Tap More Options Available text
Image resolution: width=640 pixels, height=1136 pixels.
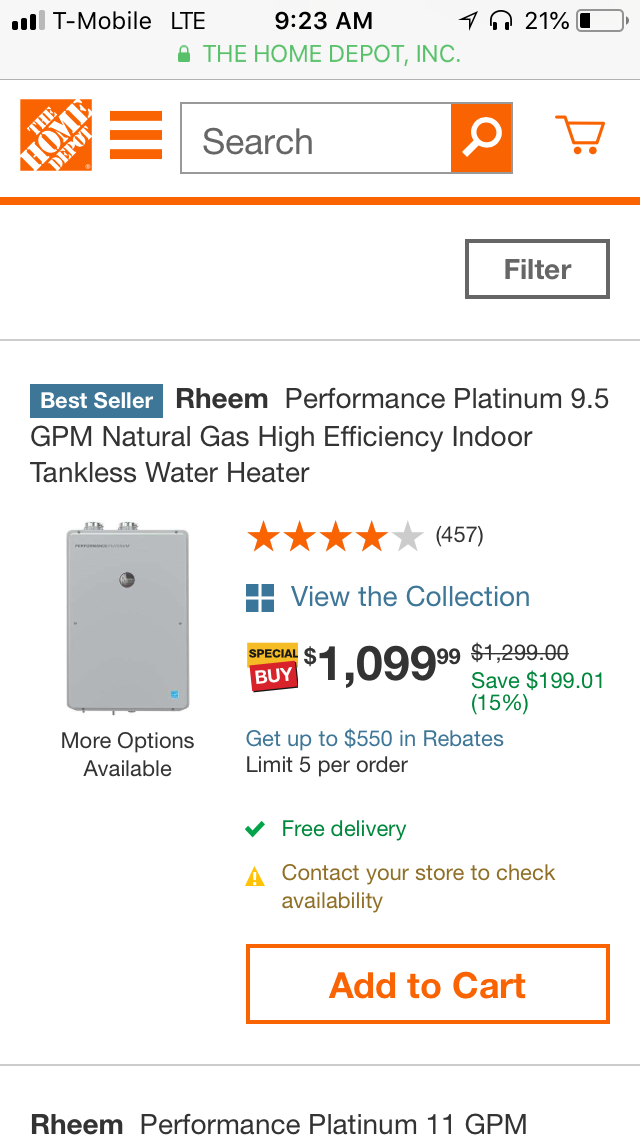tap(127, 755)
